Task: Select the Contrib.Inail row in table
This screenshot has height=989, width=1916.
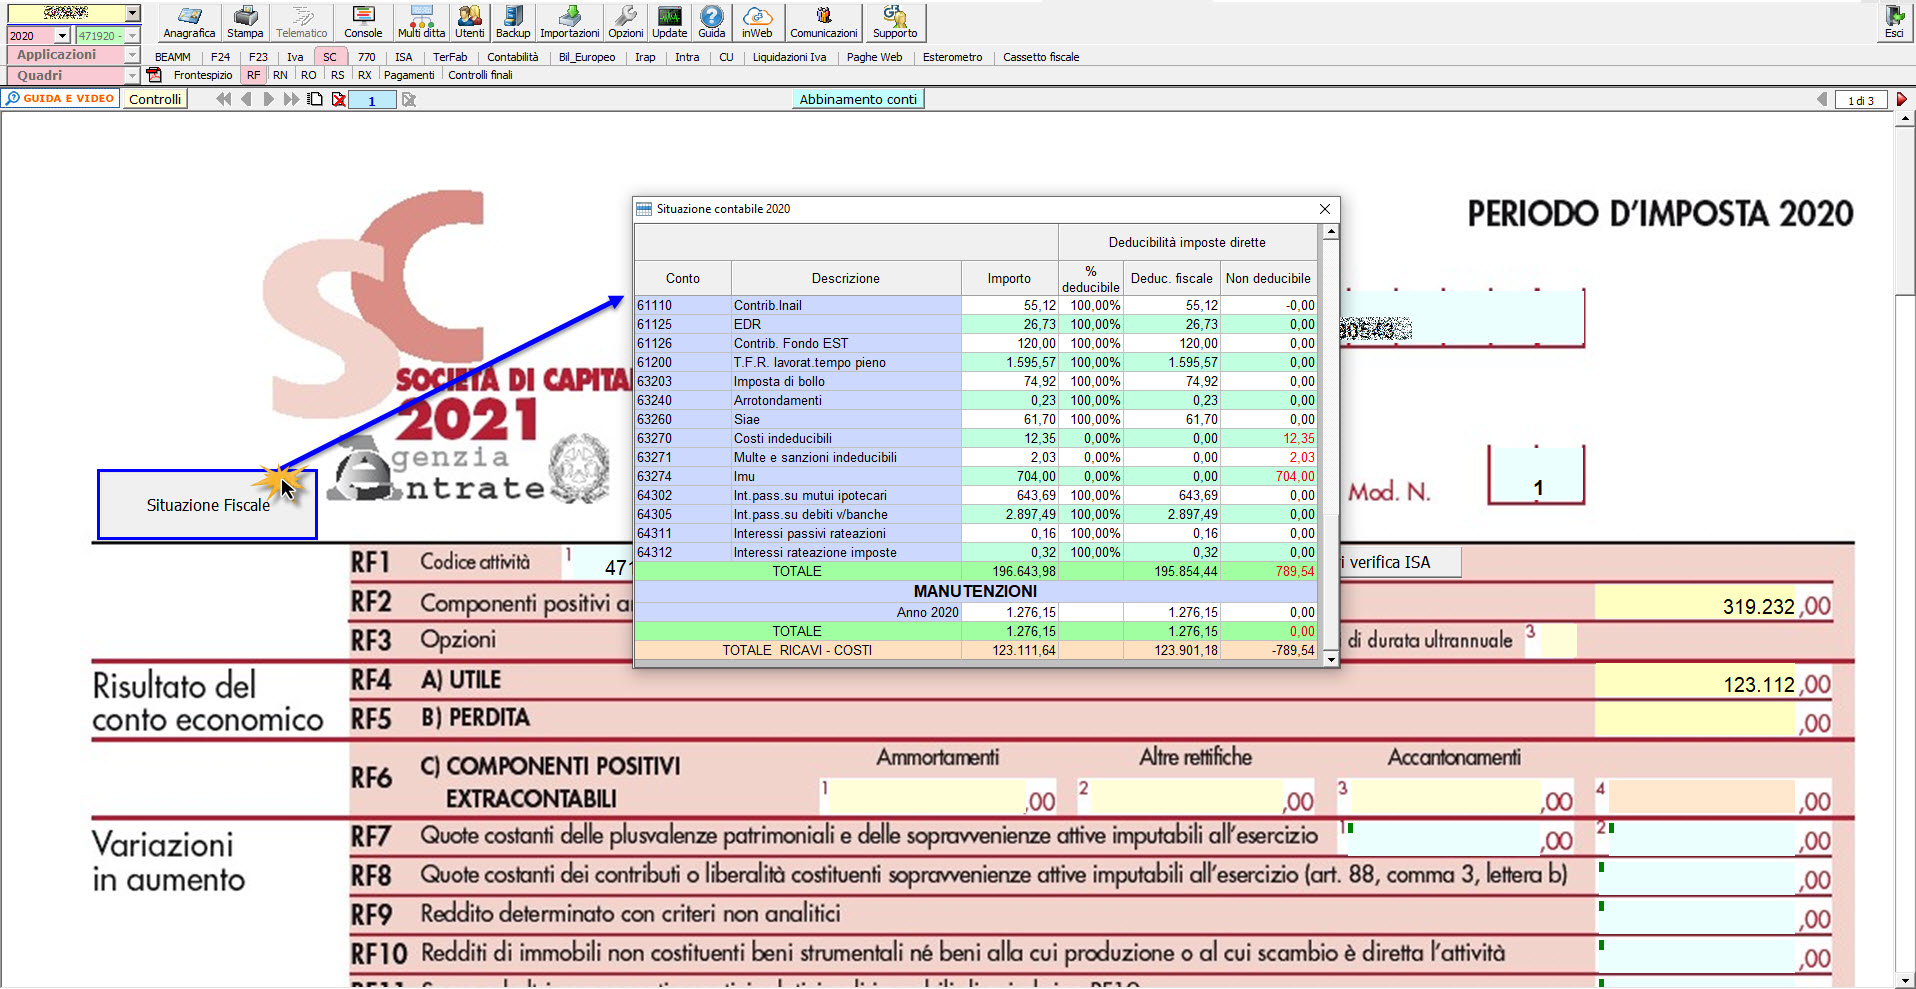Action: (976, 306)
